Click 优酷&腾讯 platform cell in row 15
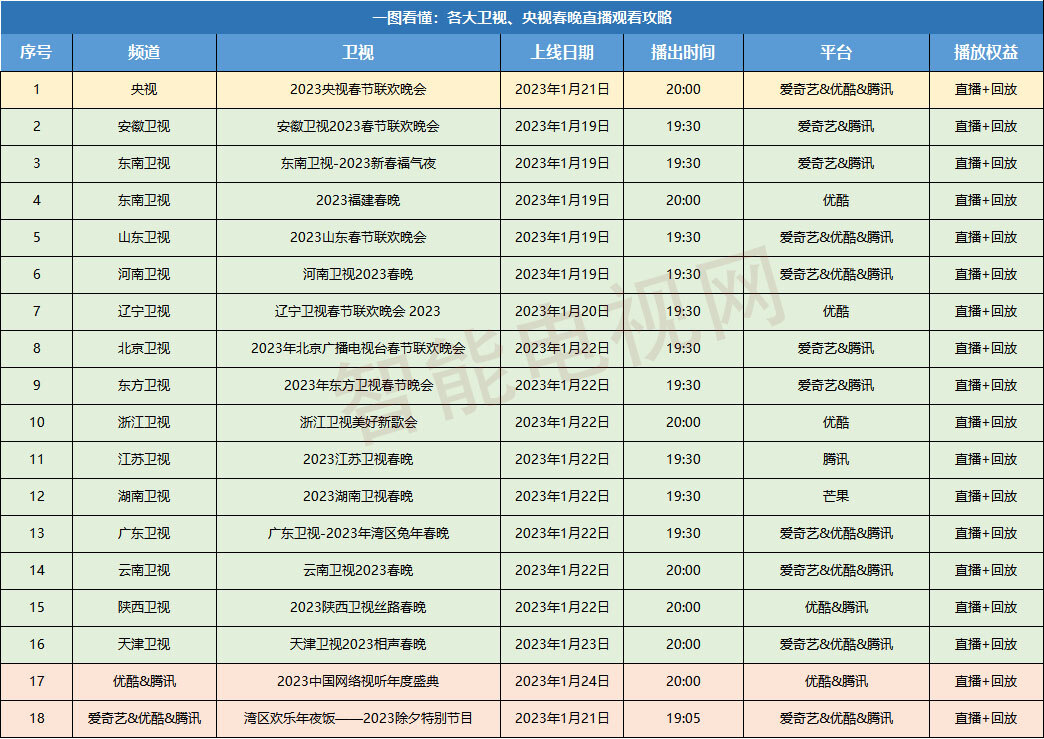The height and width of the screenshot is (739, 1044). point(836,607)
